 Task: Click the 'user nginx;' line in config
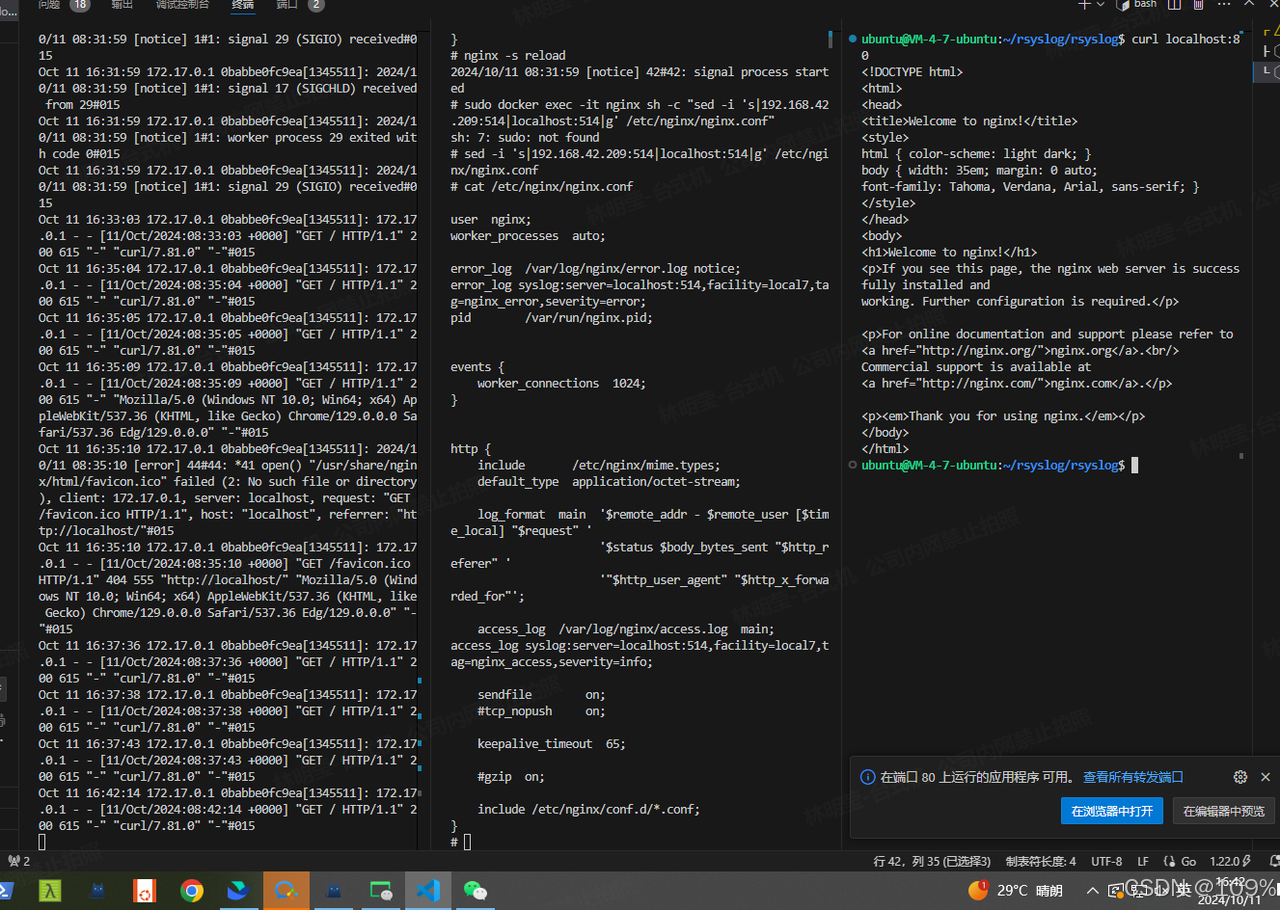pyautogui.click(x=491, y=219)
